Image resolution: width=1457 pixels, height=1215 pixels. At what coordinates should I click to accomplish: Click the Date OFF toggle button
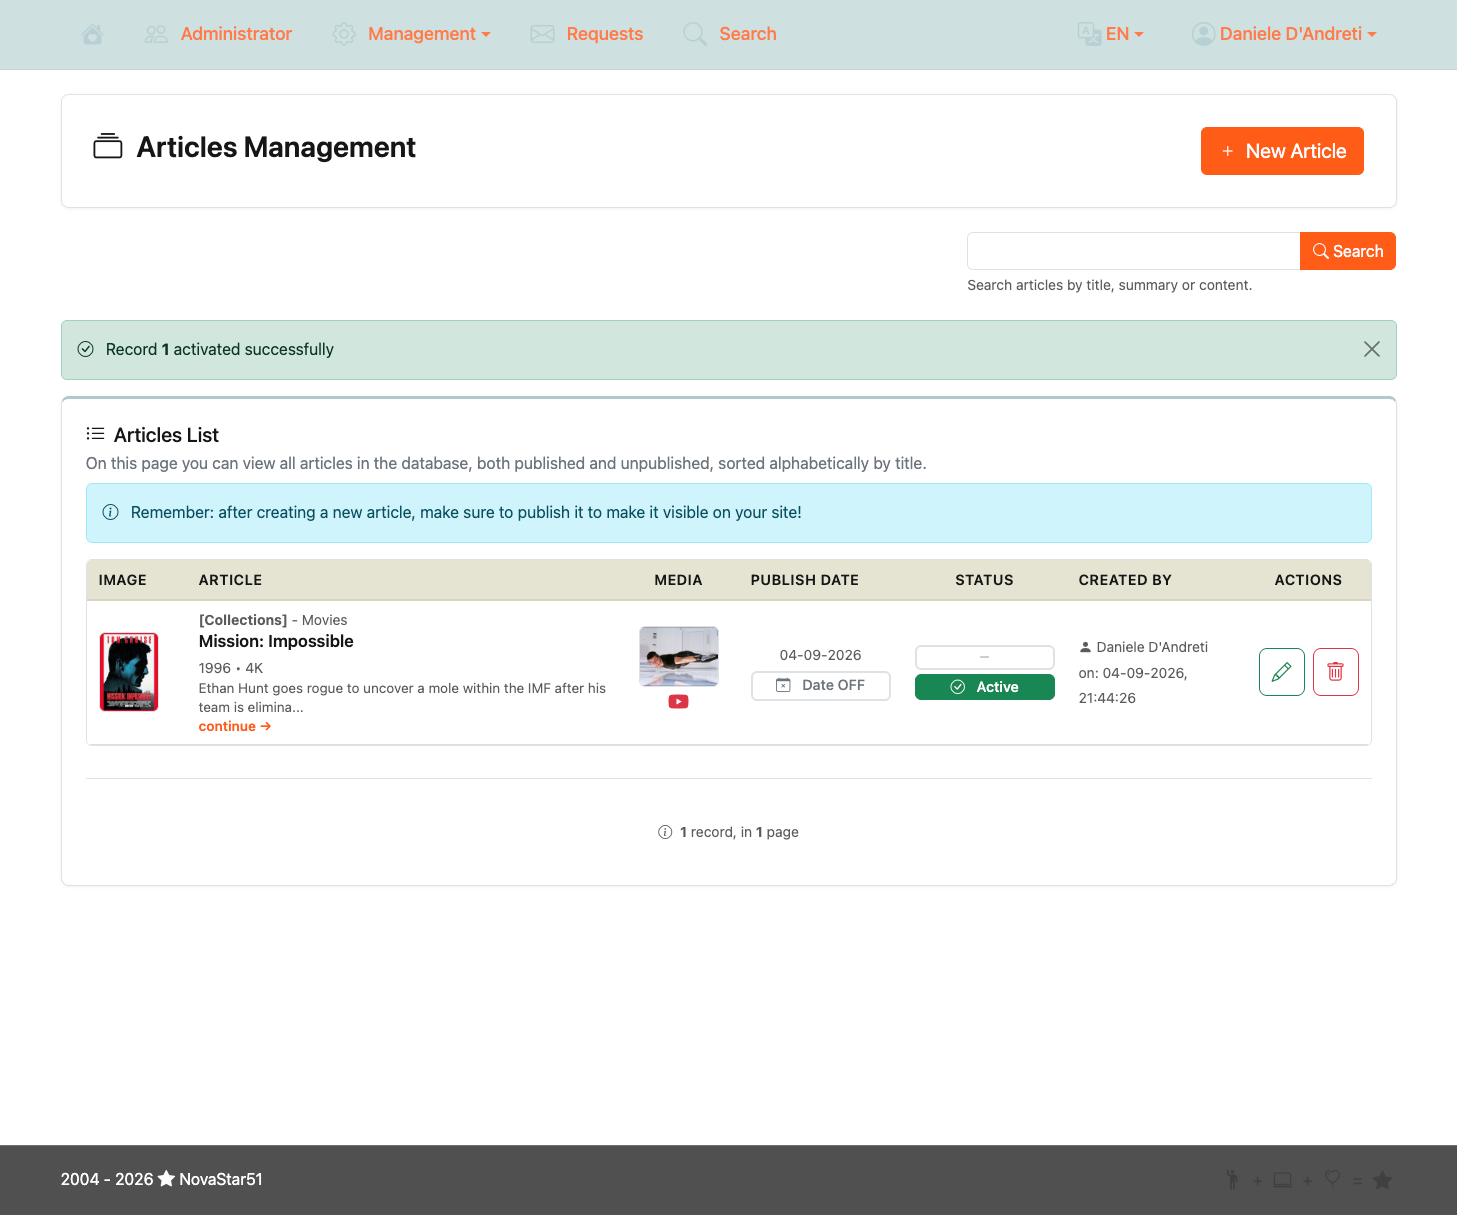(820, 685)
